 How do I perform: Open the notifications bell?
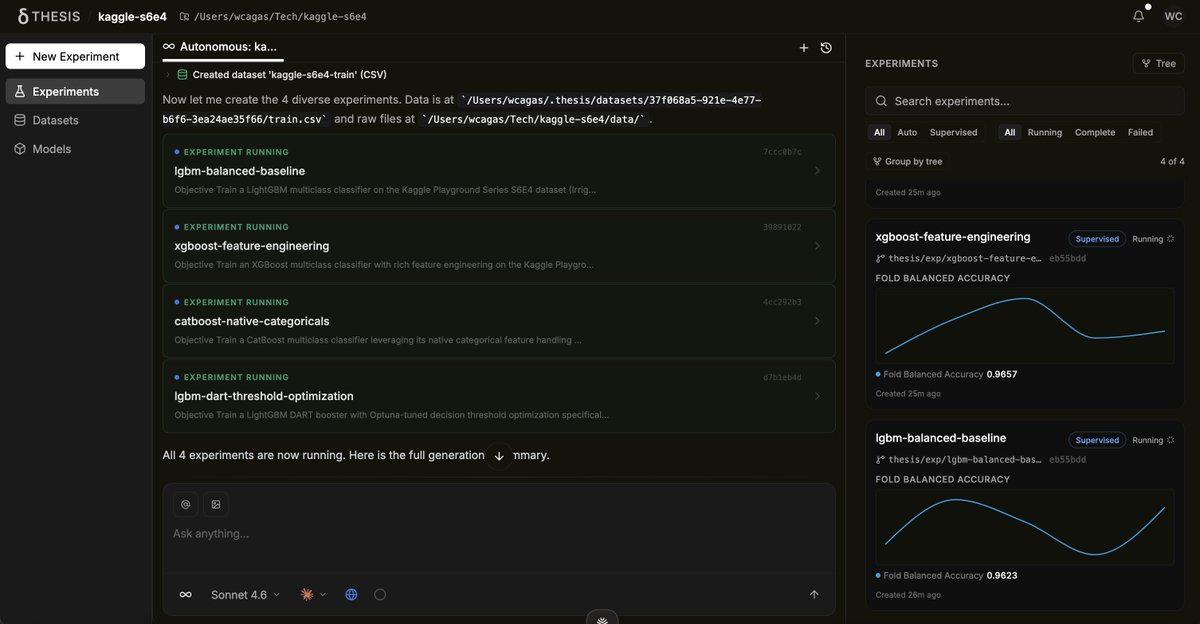1138,16
